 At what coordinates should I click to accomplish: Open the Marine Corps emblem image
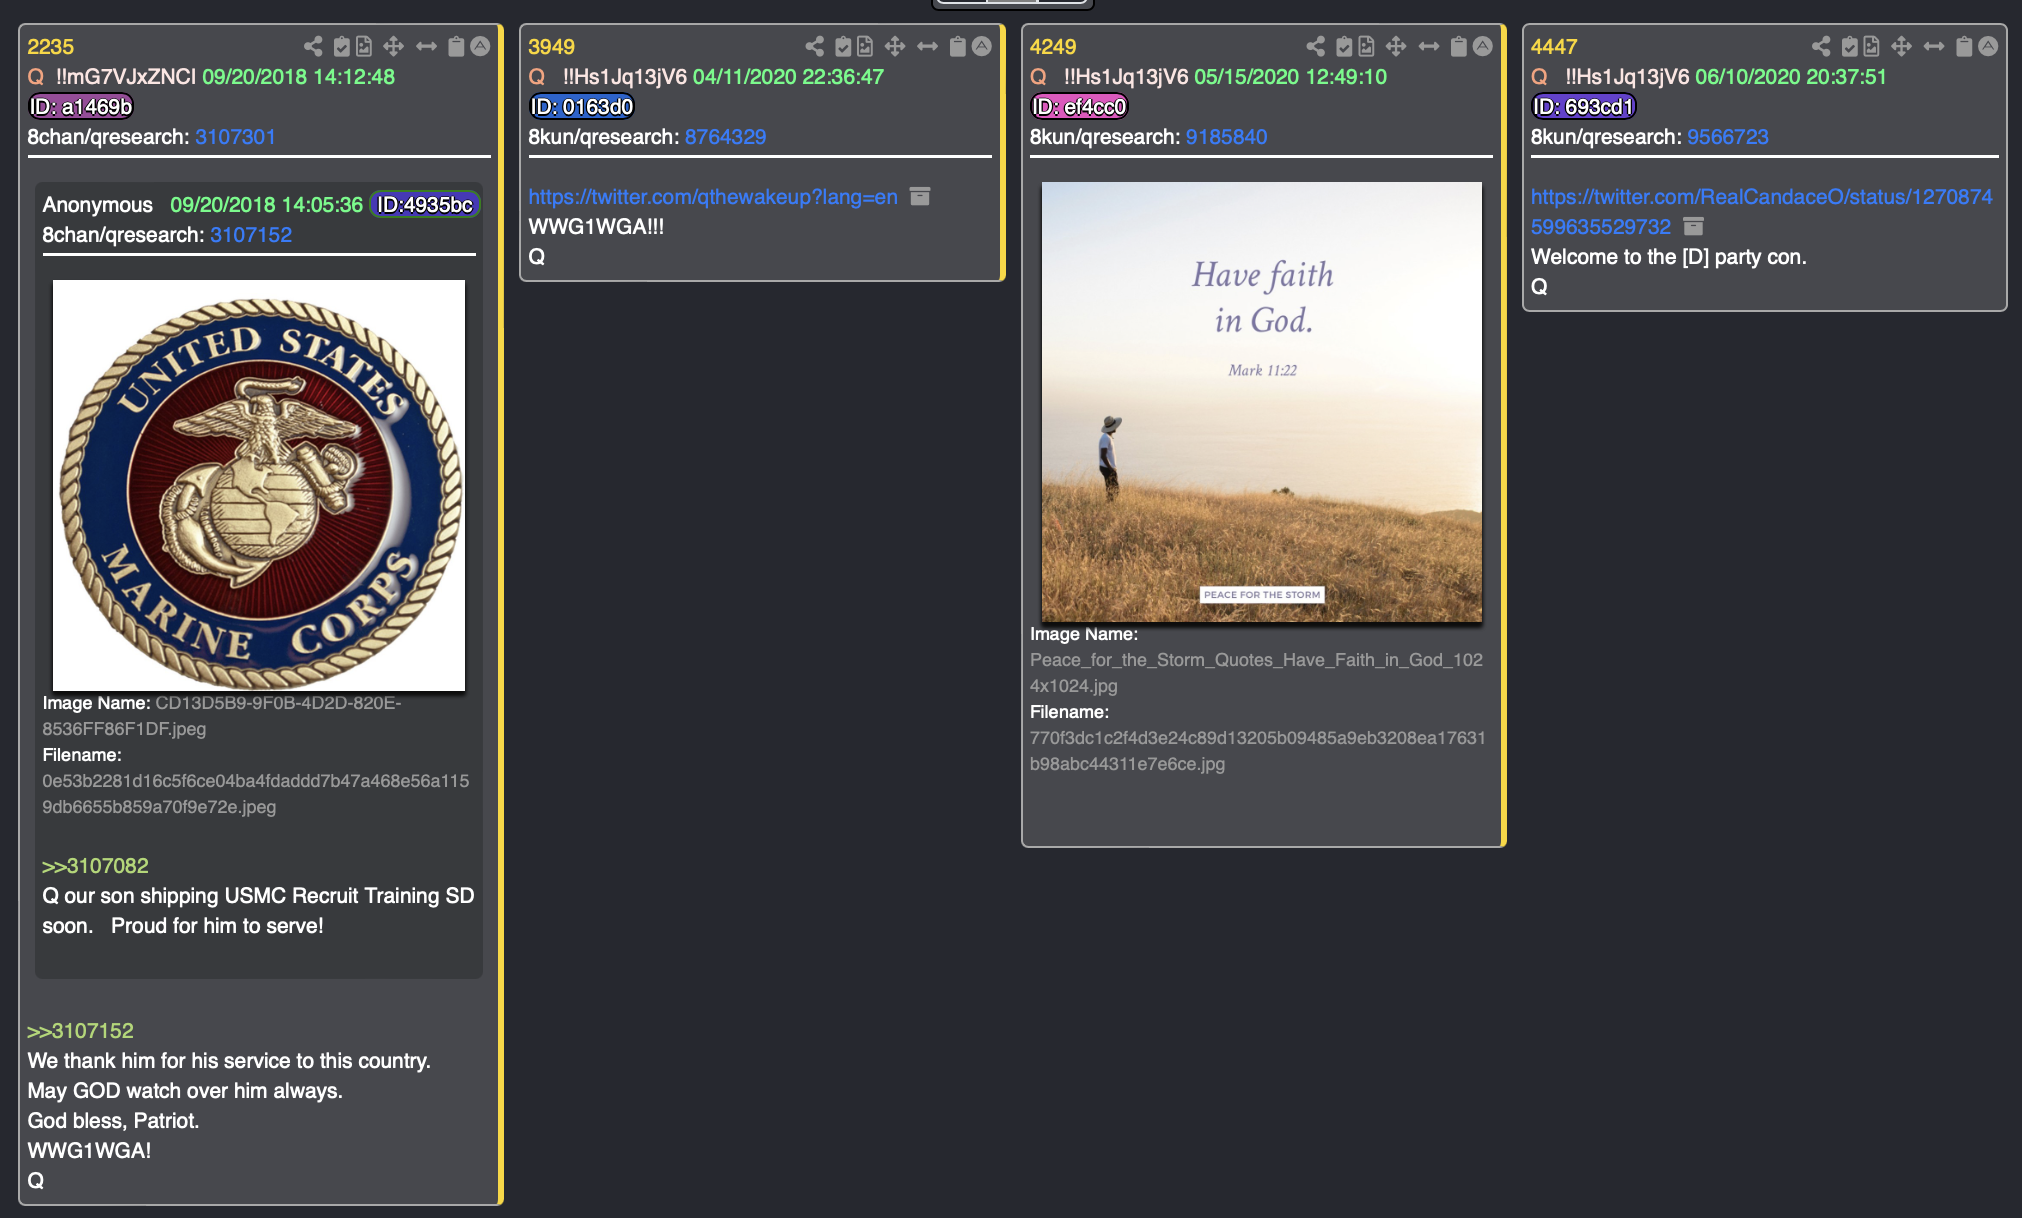(259, 485)
